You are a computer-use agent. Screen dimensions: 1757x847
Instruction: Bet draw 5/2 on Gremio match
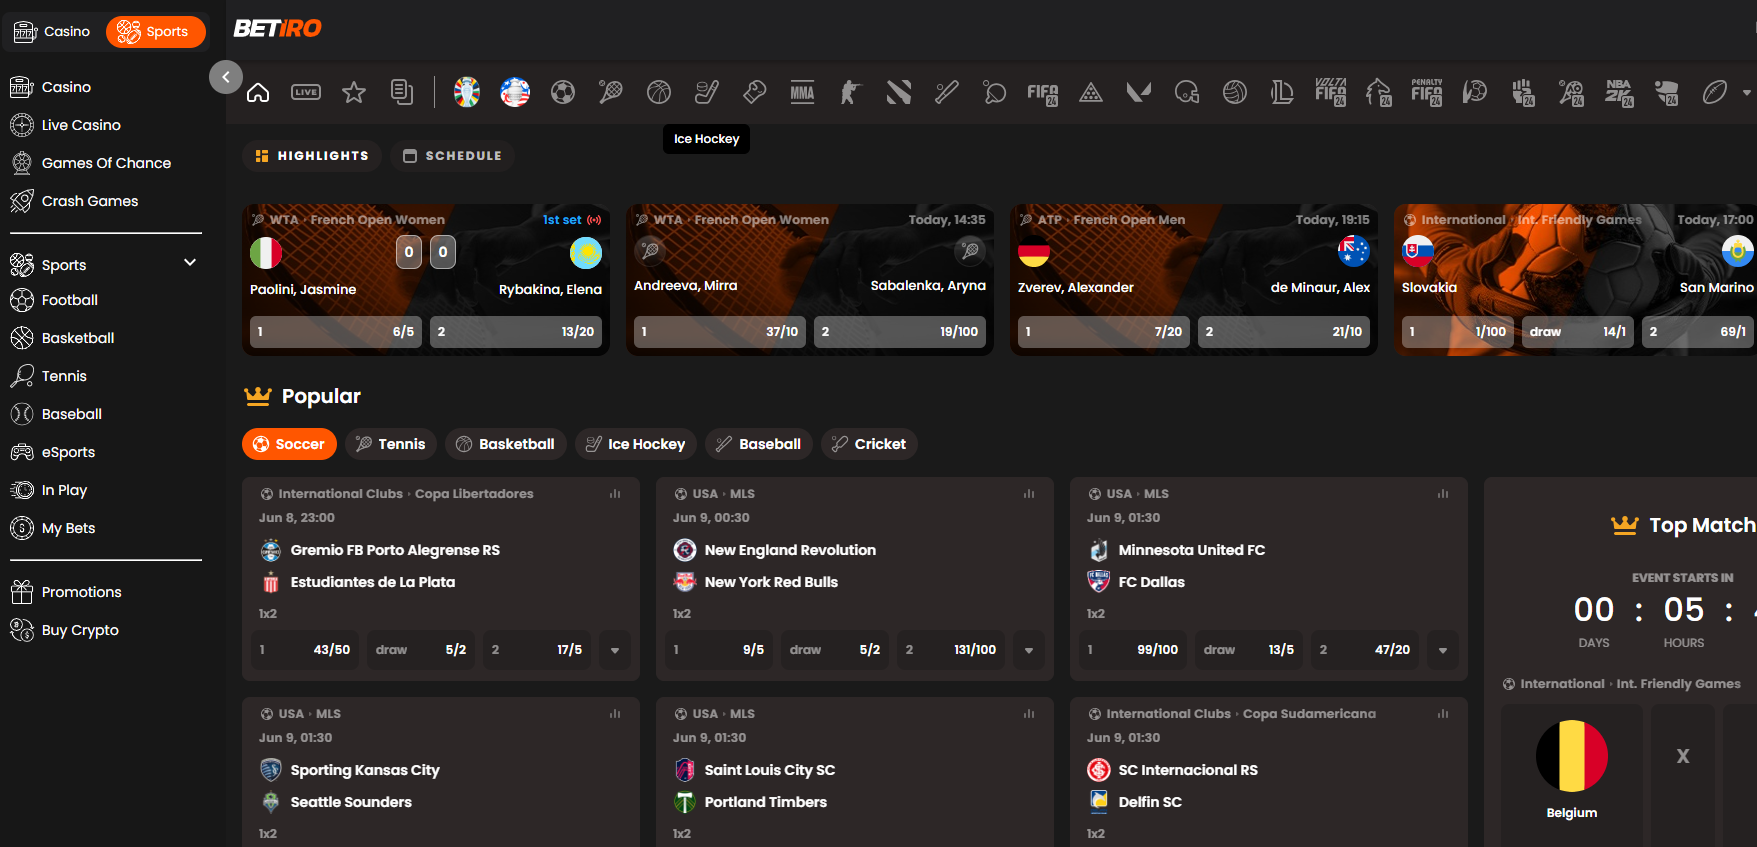tap(421, 650)
